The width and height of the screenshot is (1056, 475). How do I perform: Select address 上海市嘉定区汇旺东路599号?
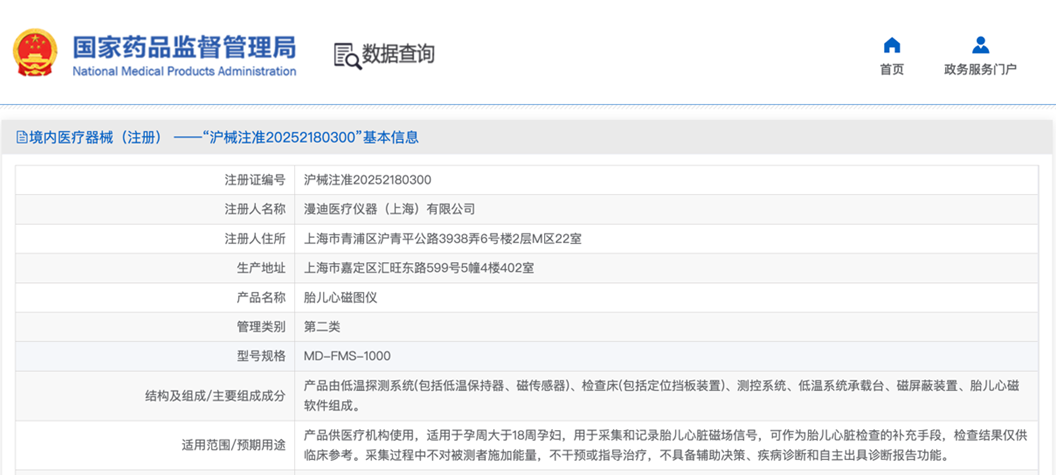tap(419, 268)
